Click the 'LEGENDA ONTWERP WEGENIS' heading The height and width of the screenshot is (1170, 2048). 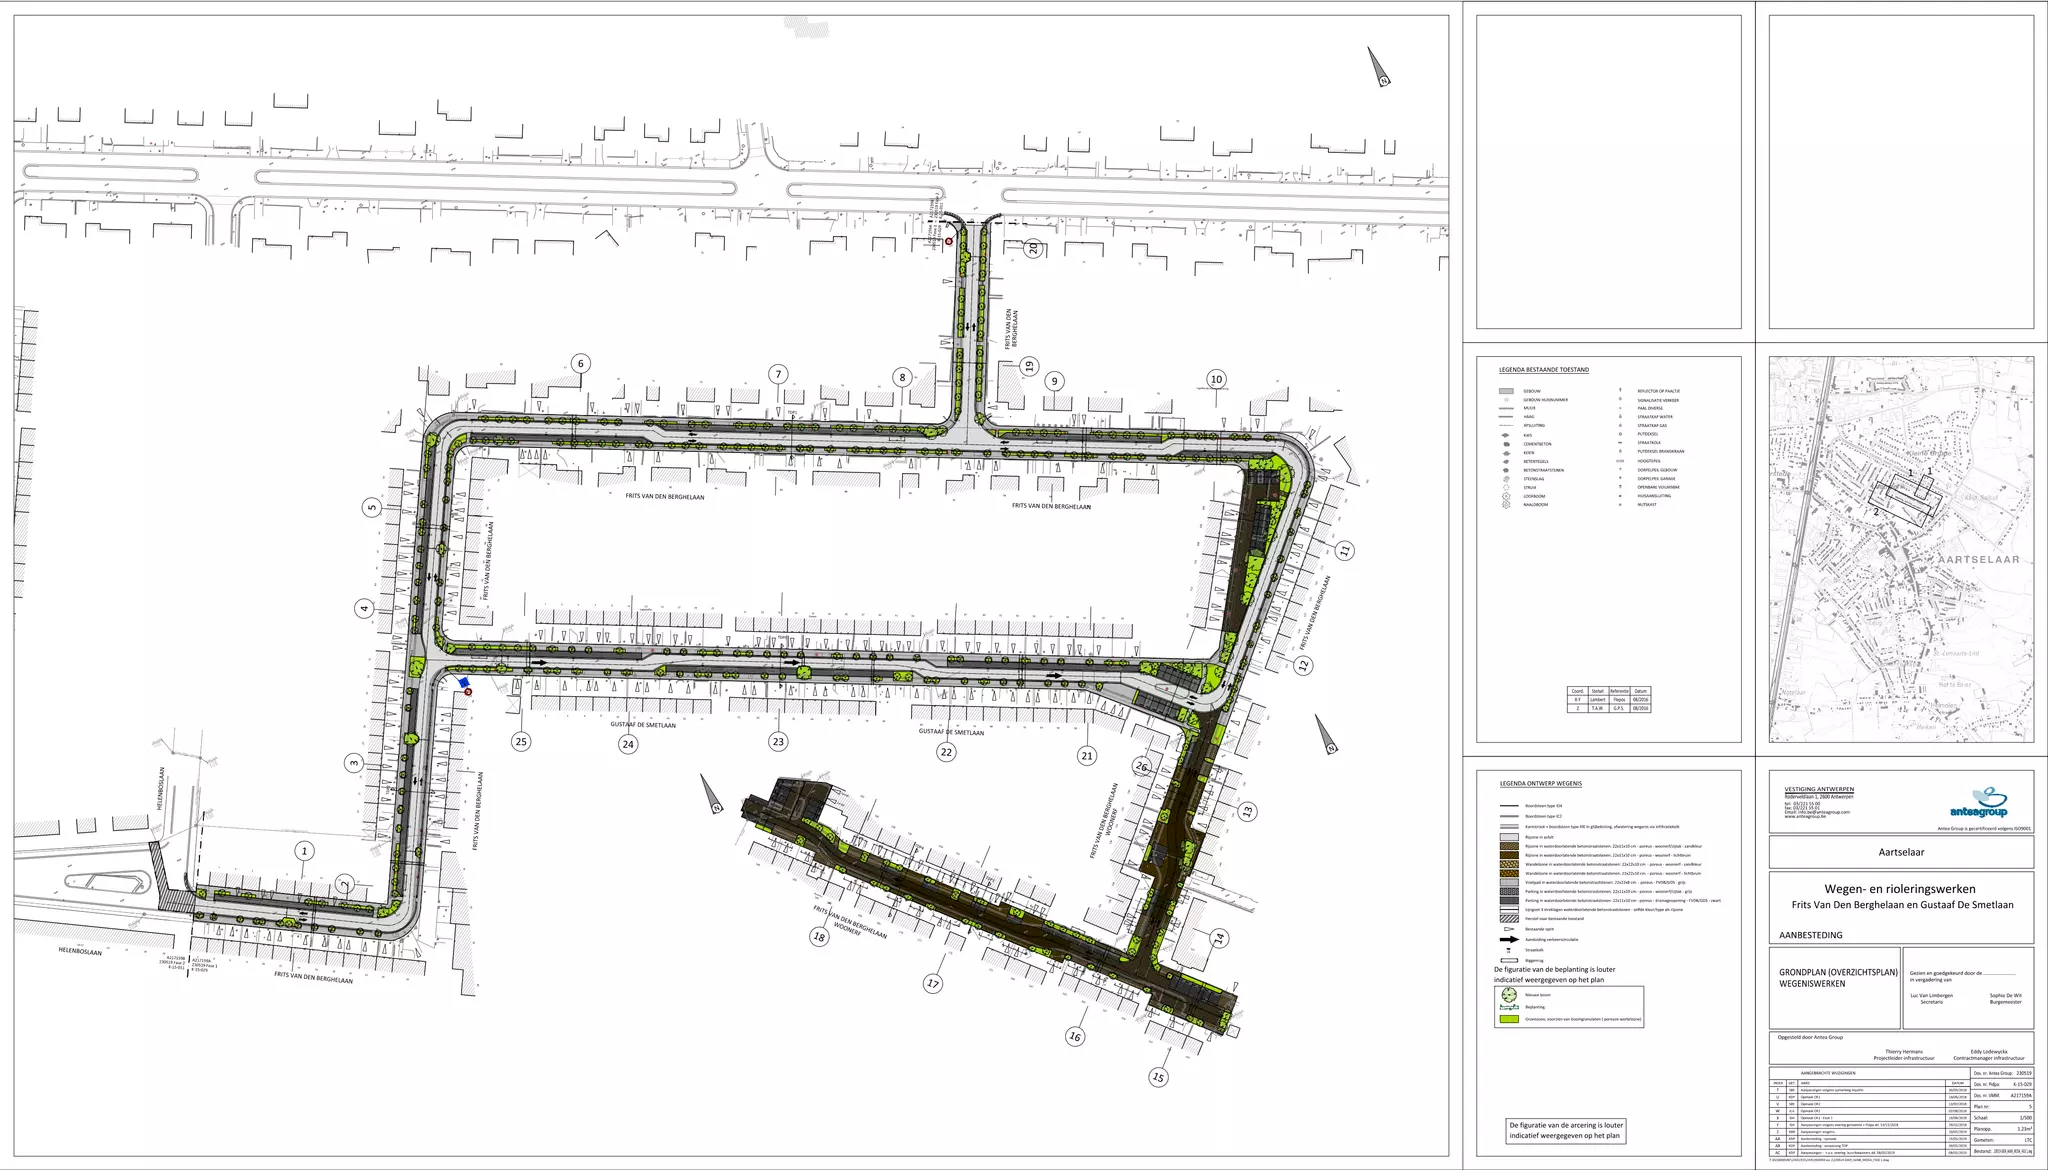pyautogui.click(x=1540, y=784)
